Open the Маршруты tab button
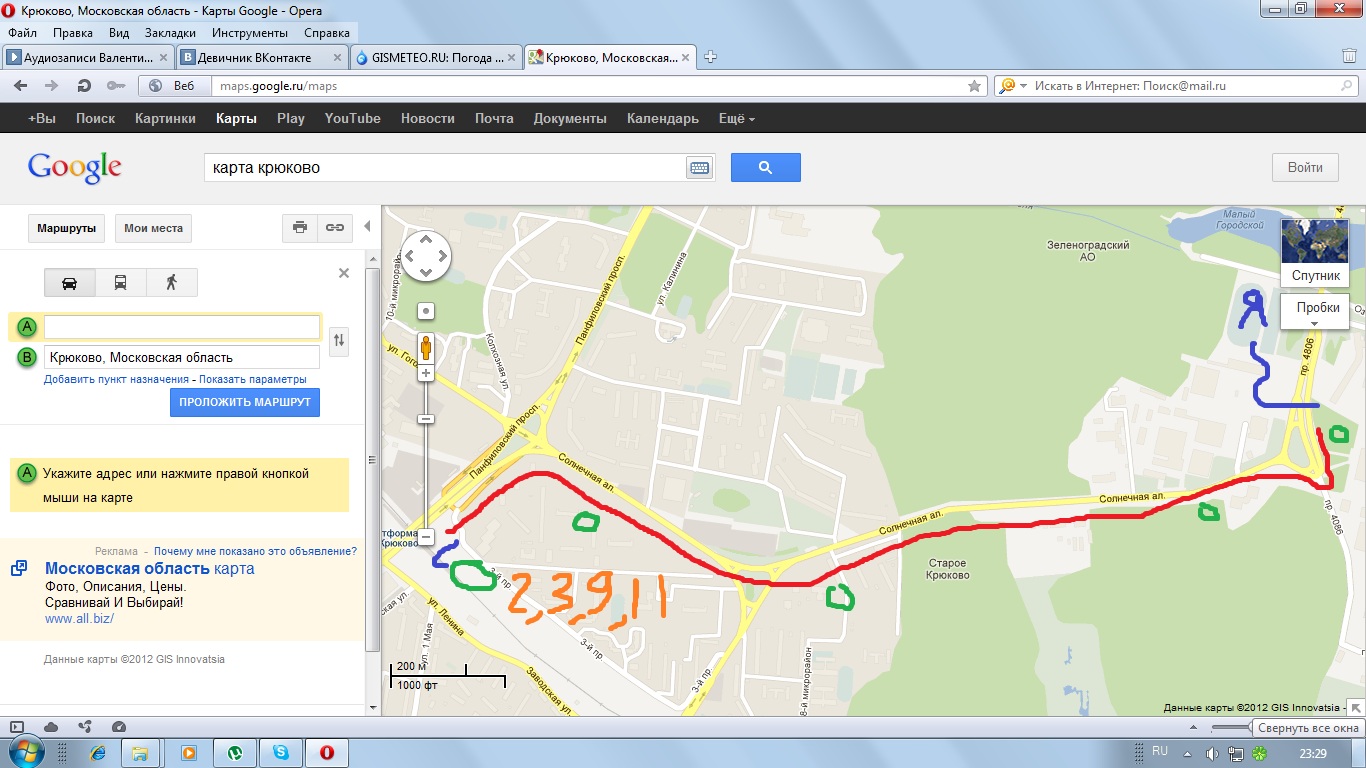1366x768 pixels. [67, 228]
